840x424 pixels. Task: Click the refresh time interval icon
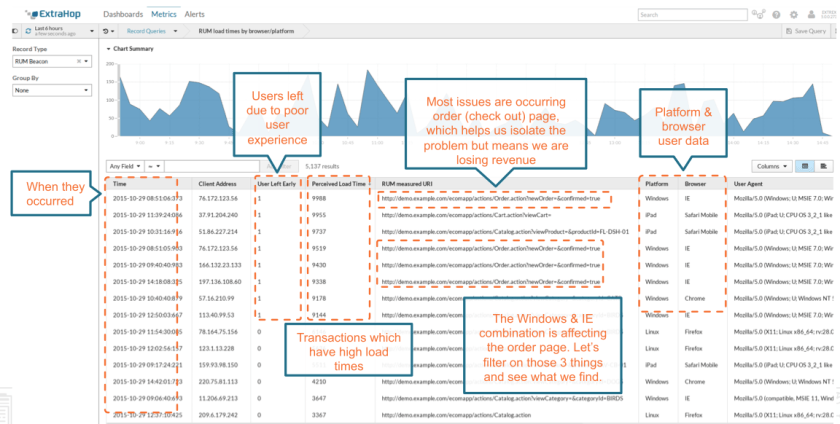pyautogui.click(x=27, y=32)
